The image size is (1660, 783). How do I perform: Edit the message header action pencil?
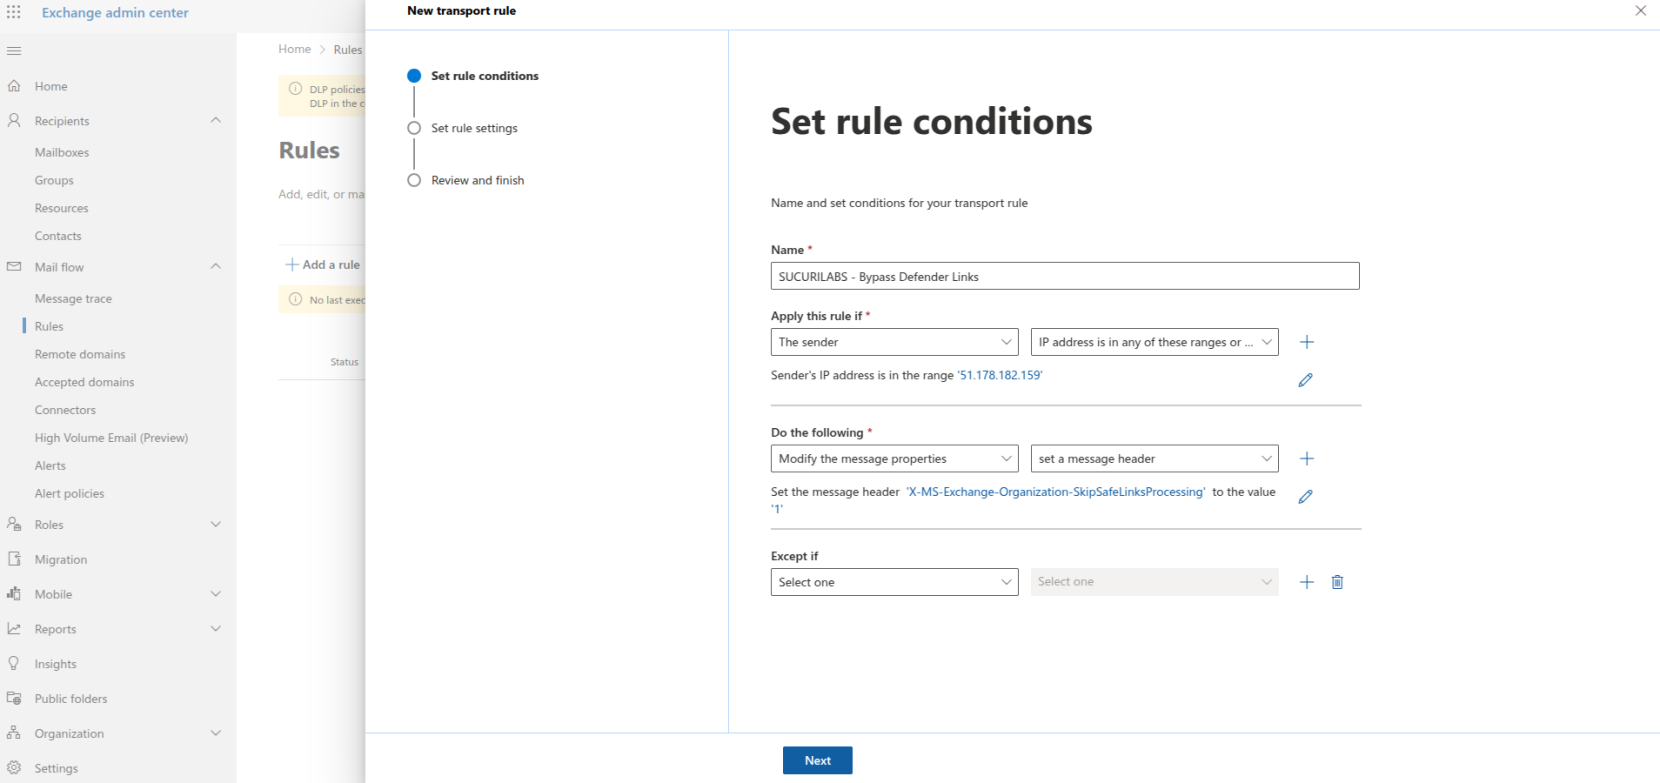pyautogui.click(x=1305, y=496)
